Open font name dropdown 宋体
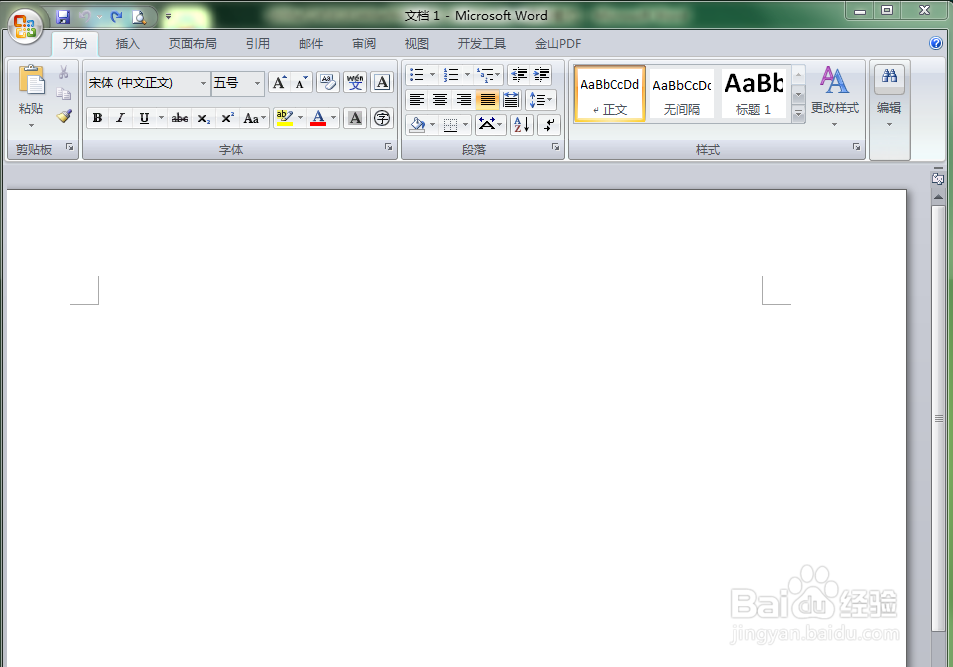 203,83
